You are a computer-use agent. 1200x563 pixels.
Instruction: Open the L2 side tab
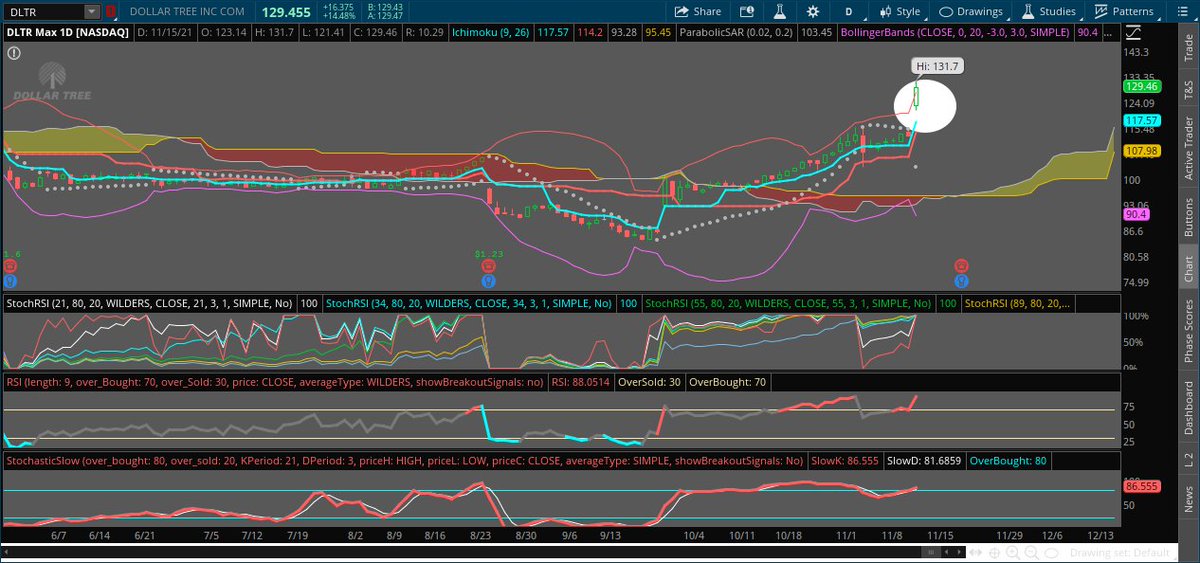1187,458
